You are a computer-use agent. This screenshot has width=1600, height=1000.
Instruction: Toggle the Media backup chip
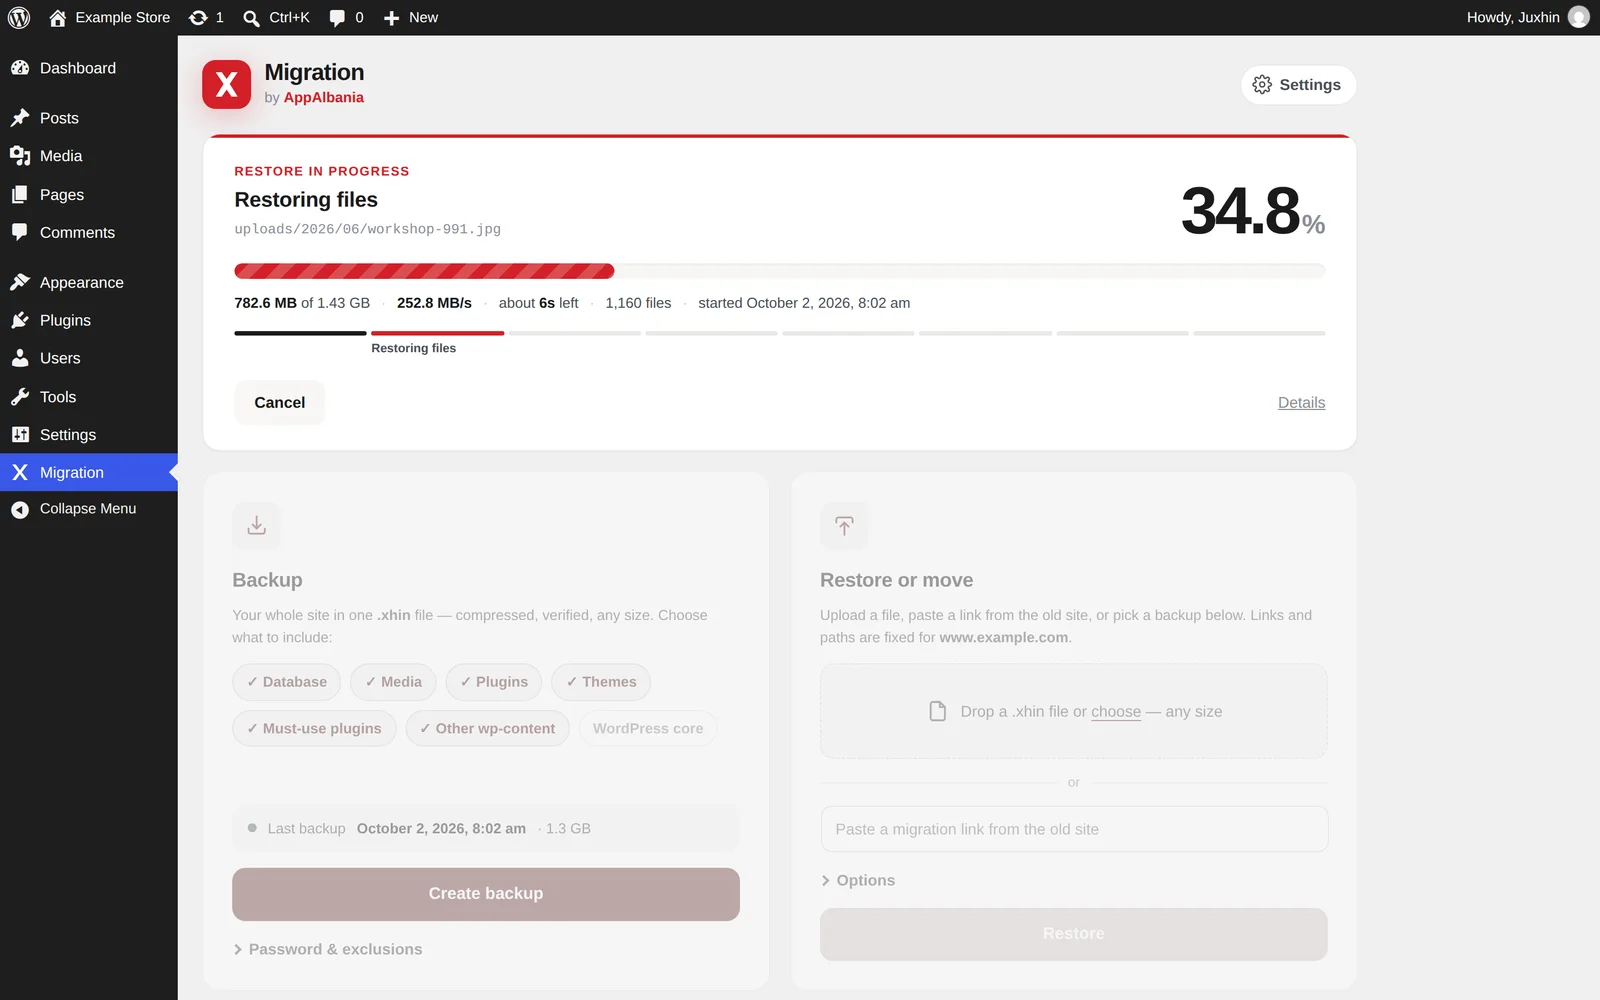[x=394, y=682]
